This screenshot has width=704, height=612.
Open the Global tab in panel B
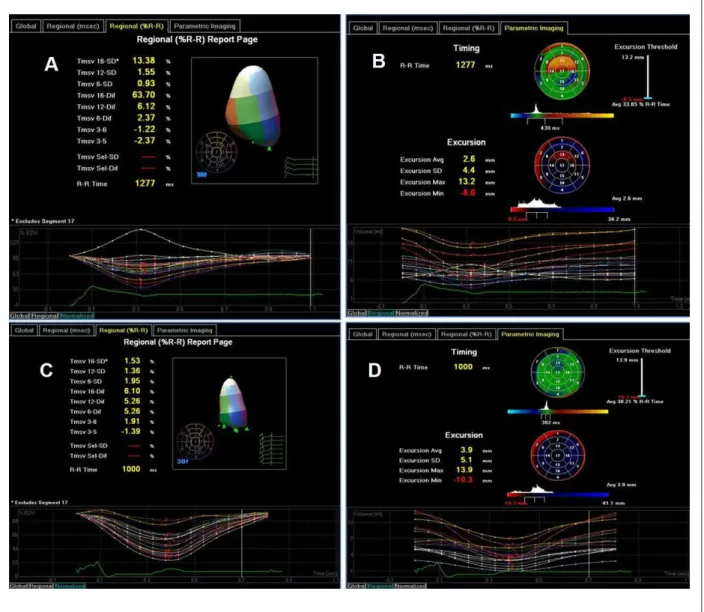tap(363, 28)
